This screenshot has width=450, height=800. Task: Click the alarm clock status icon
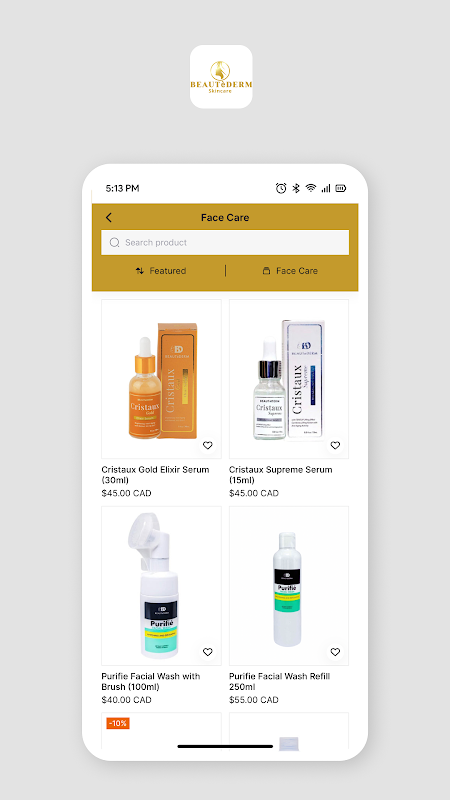(281, 188)
